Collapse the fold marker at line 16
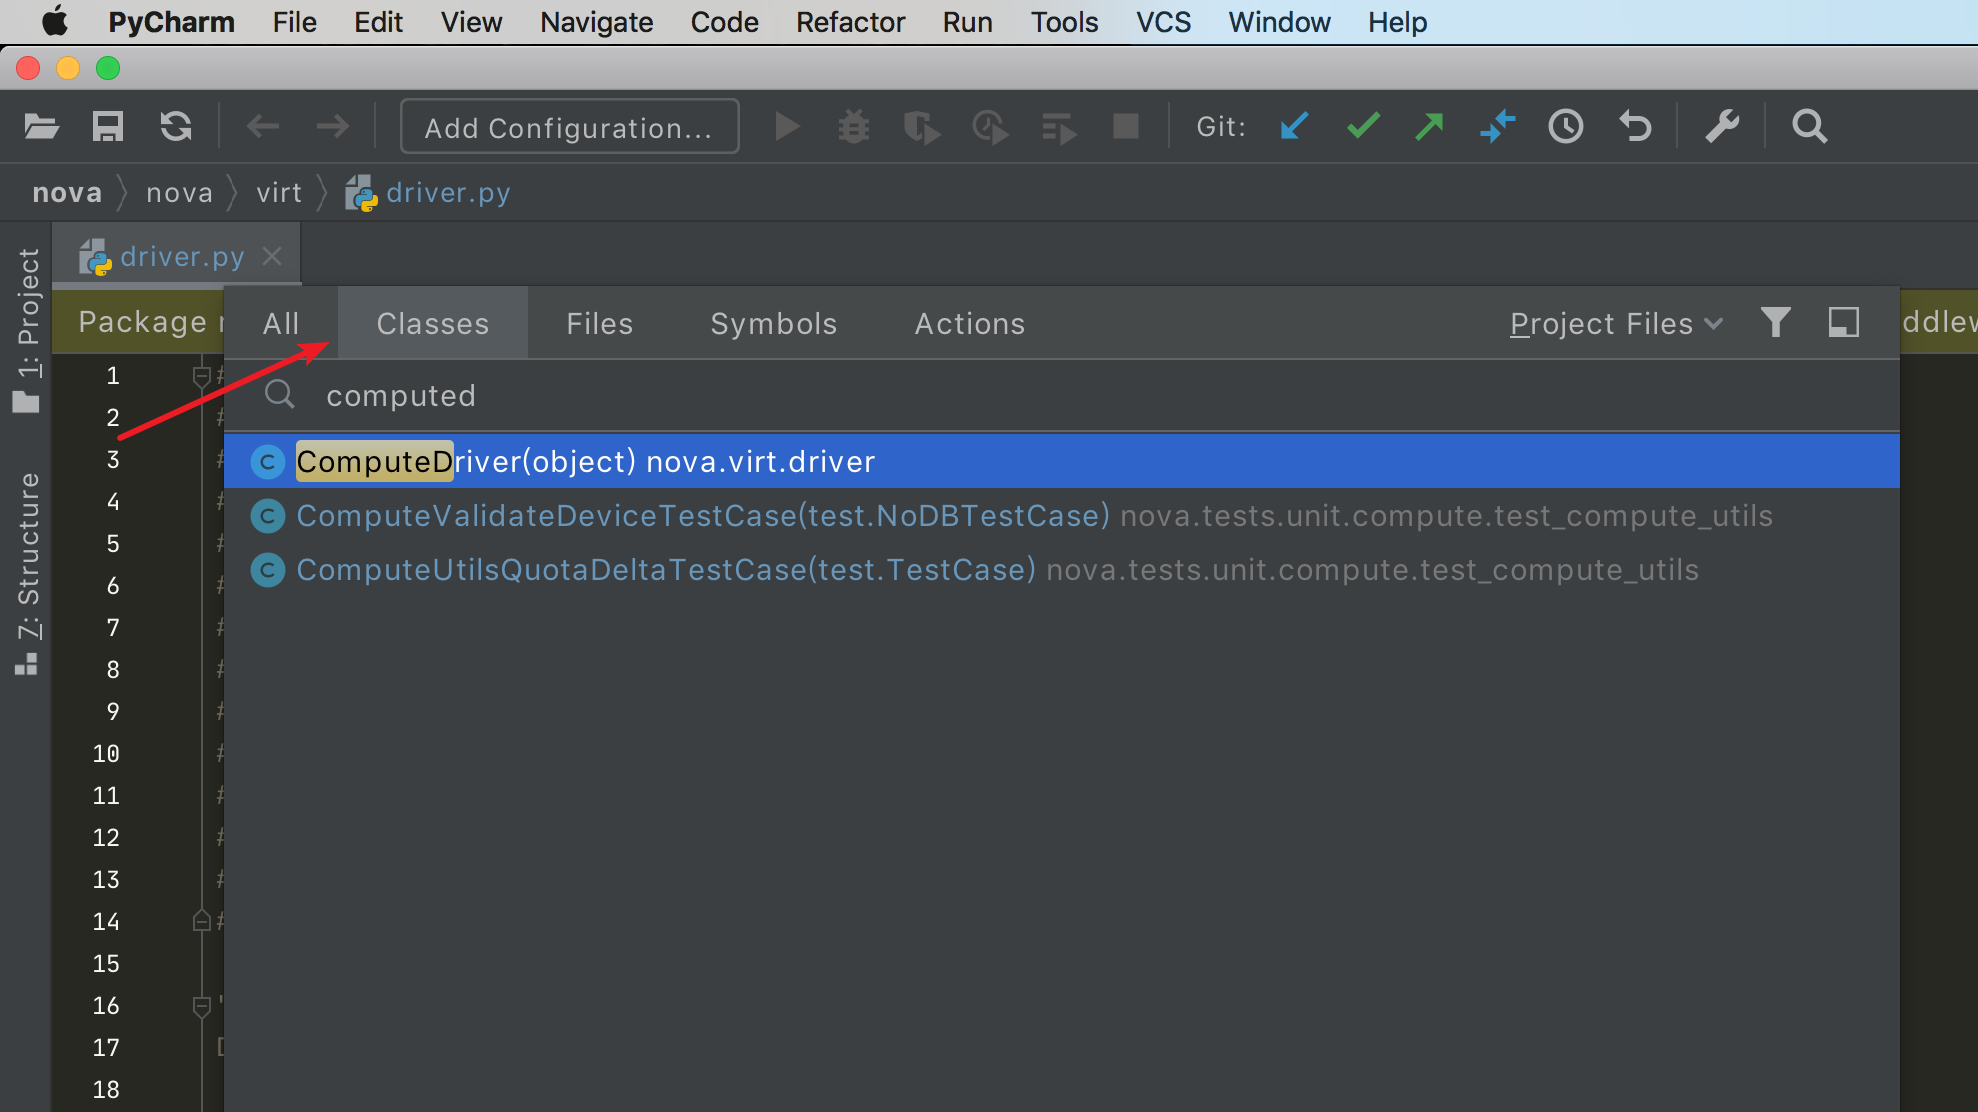 201,1006
